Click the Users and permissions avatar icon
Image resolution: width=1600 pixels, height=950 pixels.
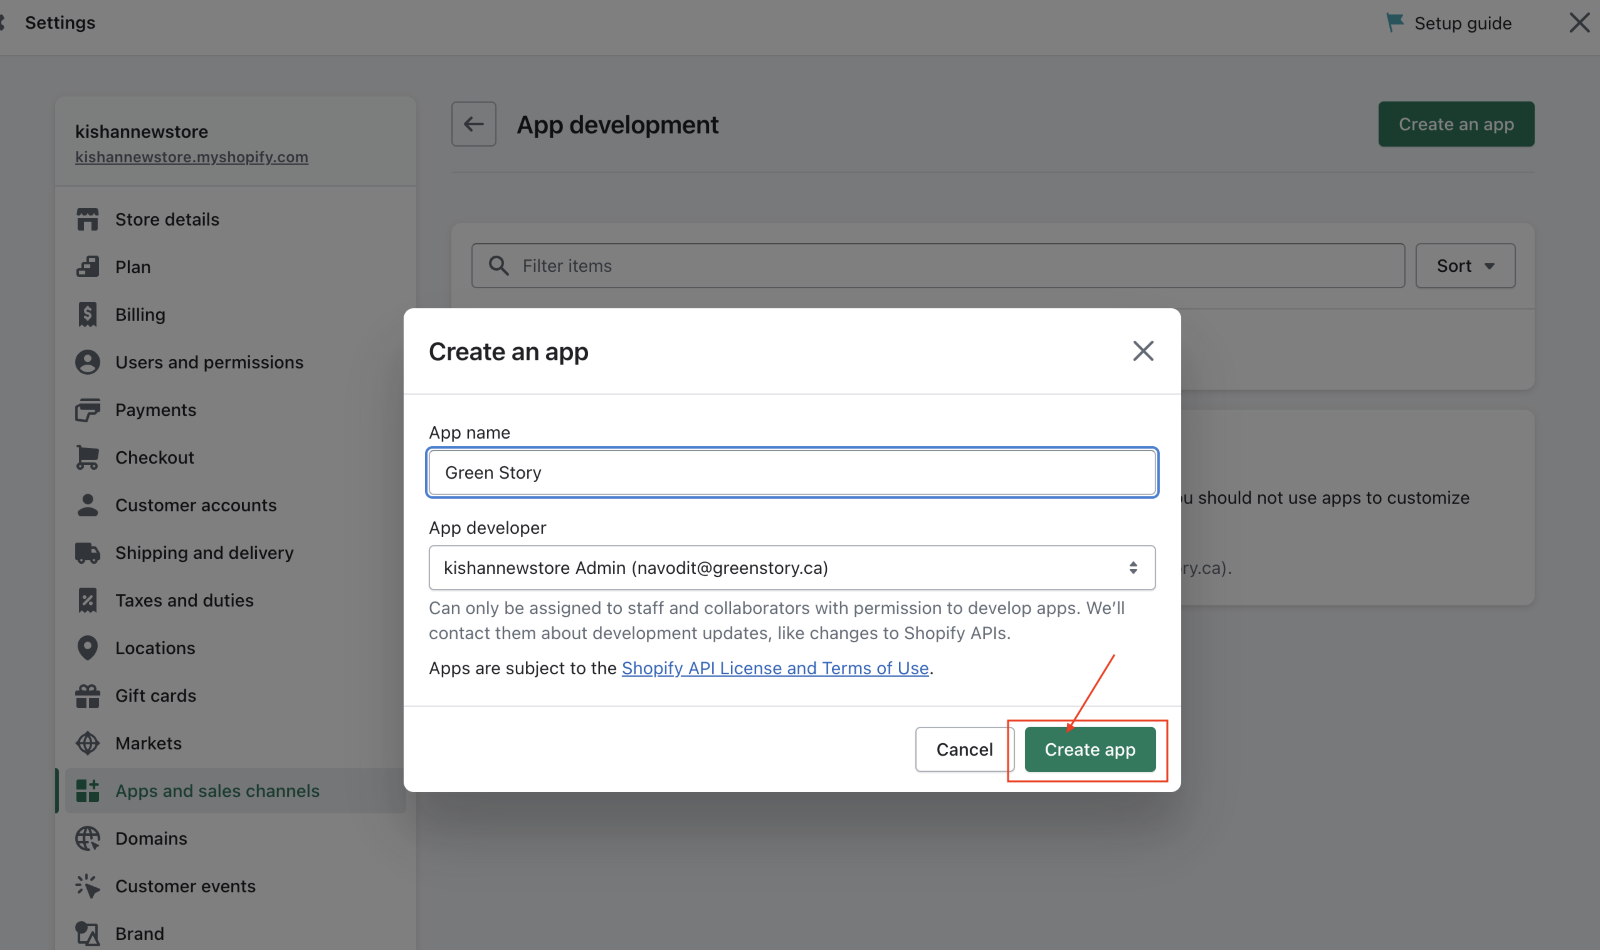88,362
